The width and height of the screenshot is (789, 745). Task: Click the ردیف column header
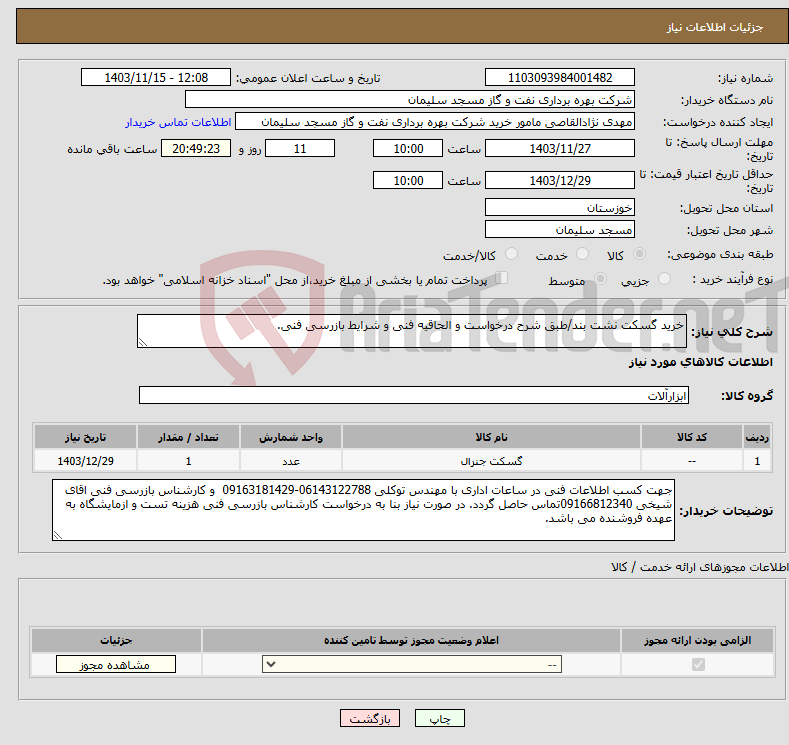click(757, 437)
